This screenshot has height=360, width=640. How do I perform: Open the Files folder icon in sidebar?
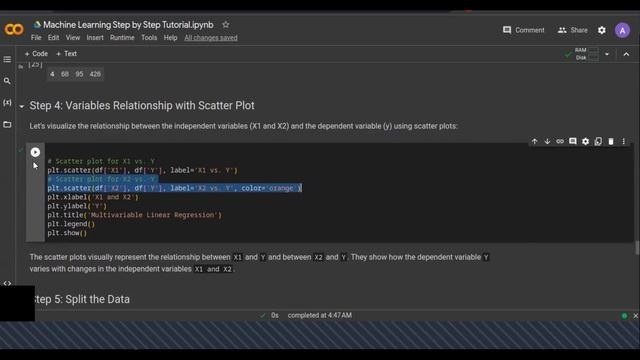coord(7,124)
